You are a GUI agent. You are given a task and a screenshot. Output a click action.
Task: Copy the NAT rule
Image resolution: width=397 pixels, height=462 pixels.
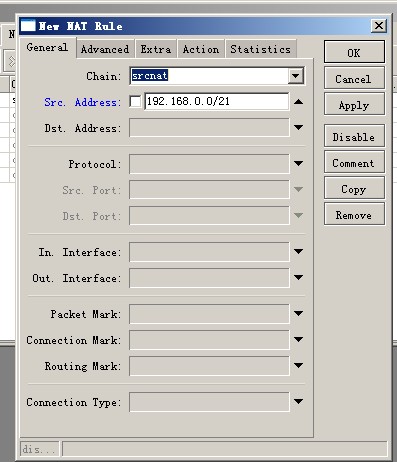pos(354,189)
